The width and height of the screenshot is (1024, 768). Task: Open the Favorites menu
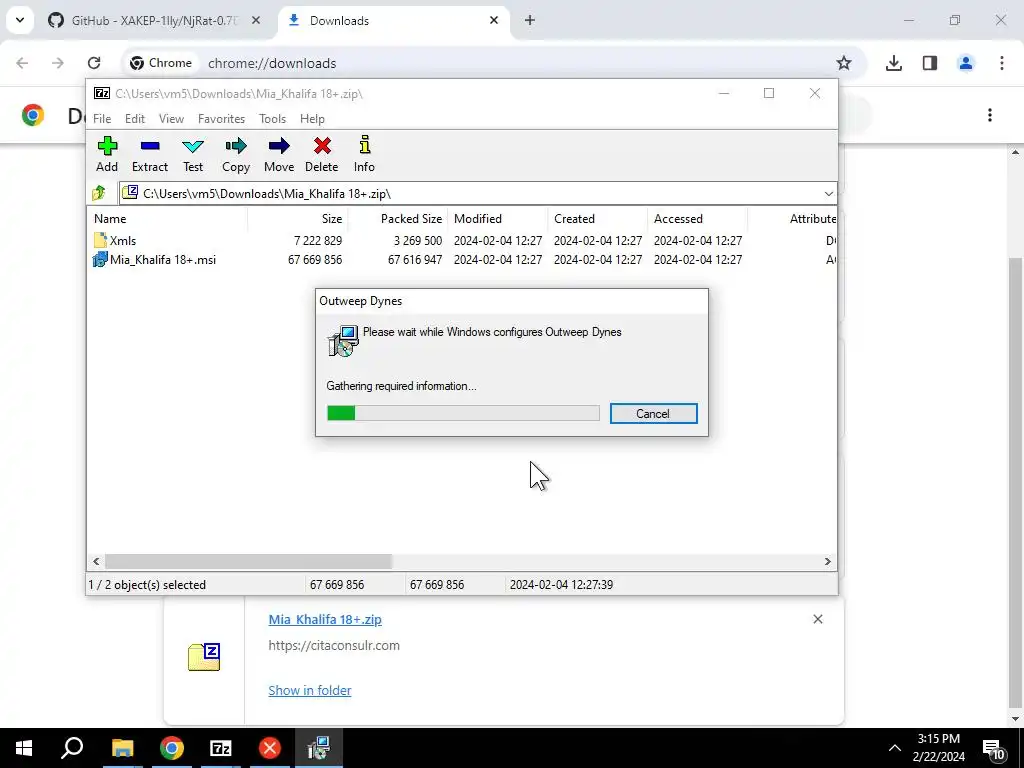click(x=221, y=119)
